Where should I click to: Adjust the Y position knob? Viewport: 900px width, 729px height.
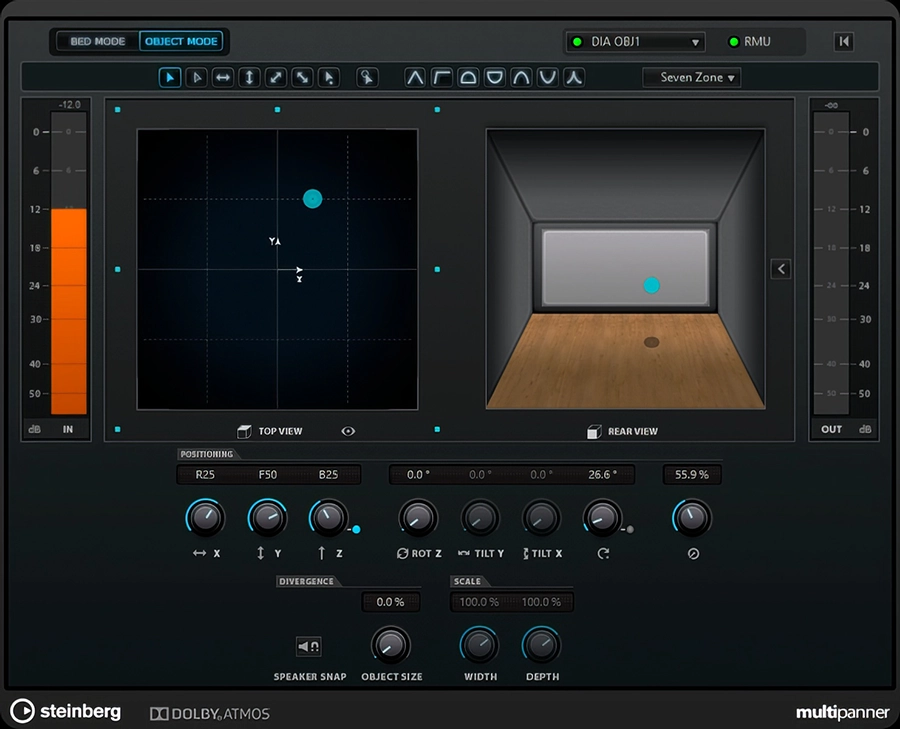click(x=267, y=518)
